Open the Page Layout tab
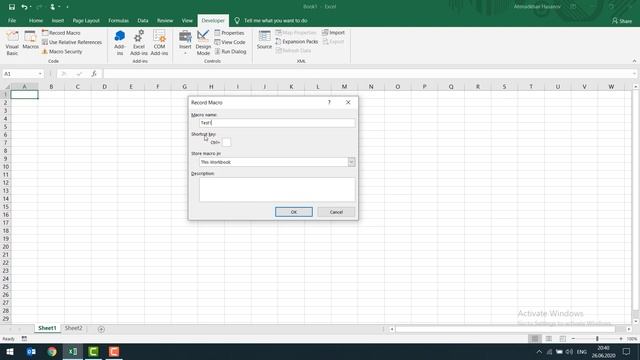640x360 pixels. [x=86, y=20]
